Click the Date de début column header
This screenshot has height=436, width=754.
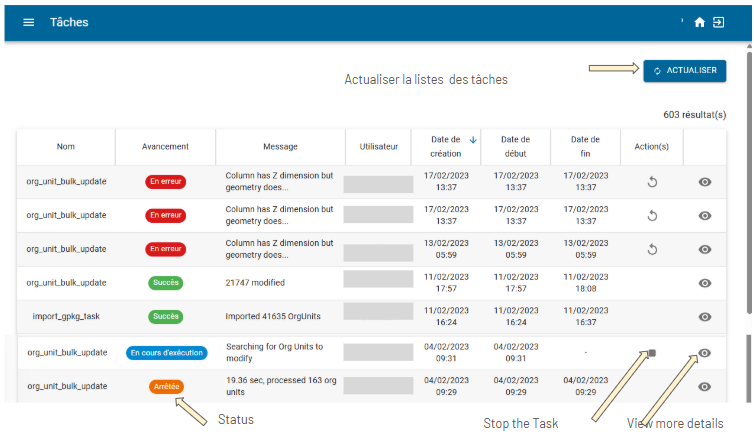[515, 147]
